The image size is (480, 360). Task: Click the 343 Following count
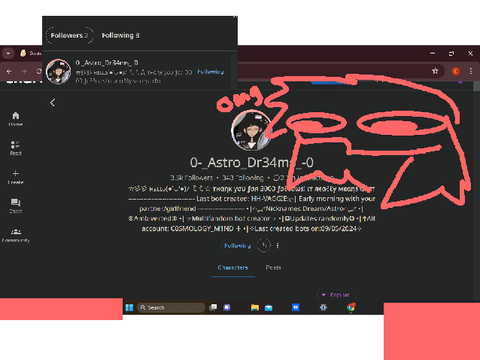243,178
